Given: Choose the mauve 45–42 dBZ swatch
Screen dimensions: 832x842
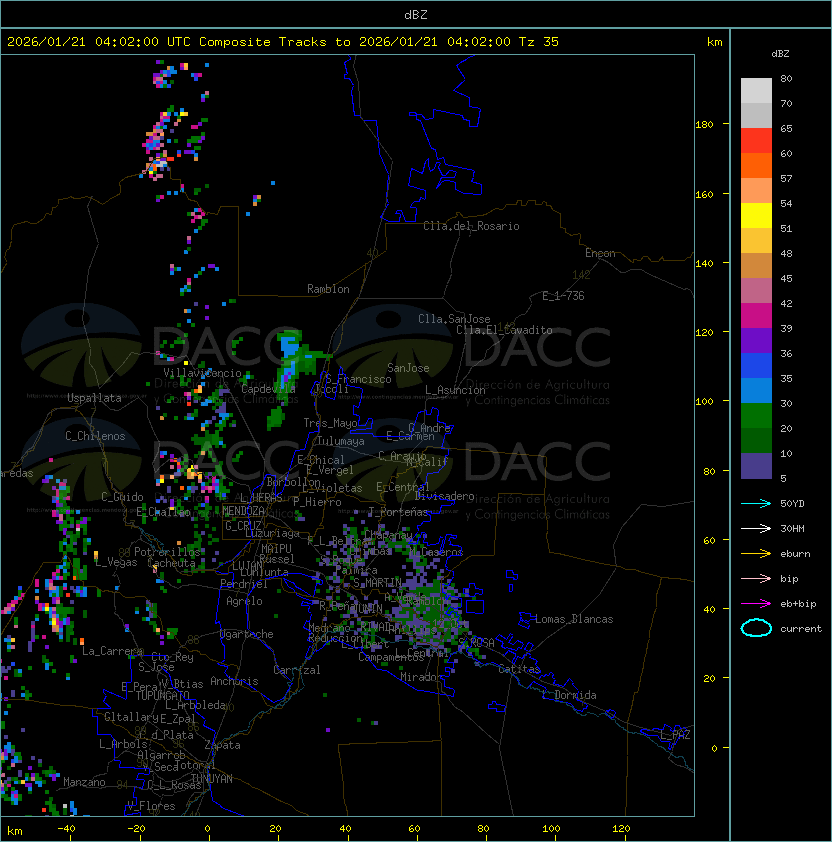Looking at the screenshot, I should [x=756, y=291].
